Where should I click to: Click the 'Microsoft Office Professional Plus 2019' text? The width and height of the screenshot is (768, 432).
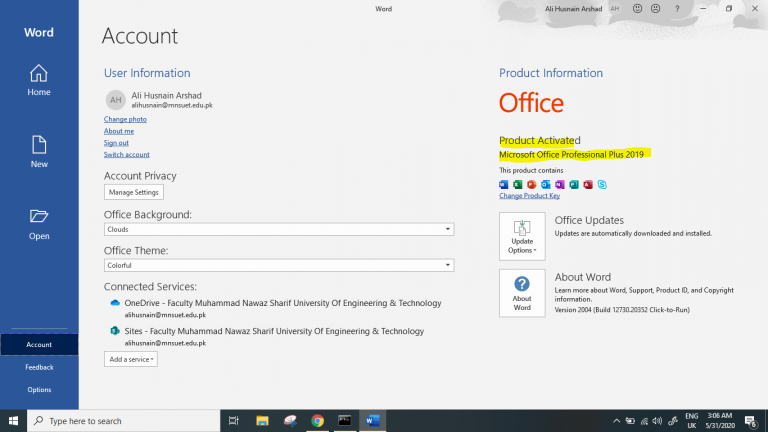[571, 154]
